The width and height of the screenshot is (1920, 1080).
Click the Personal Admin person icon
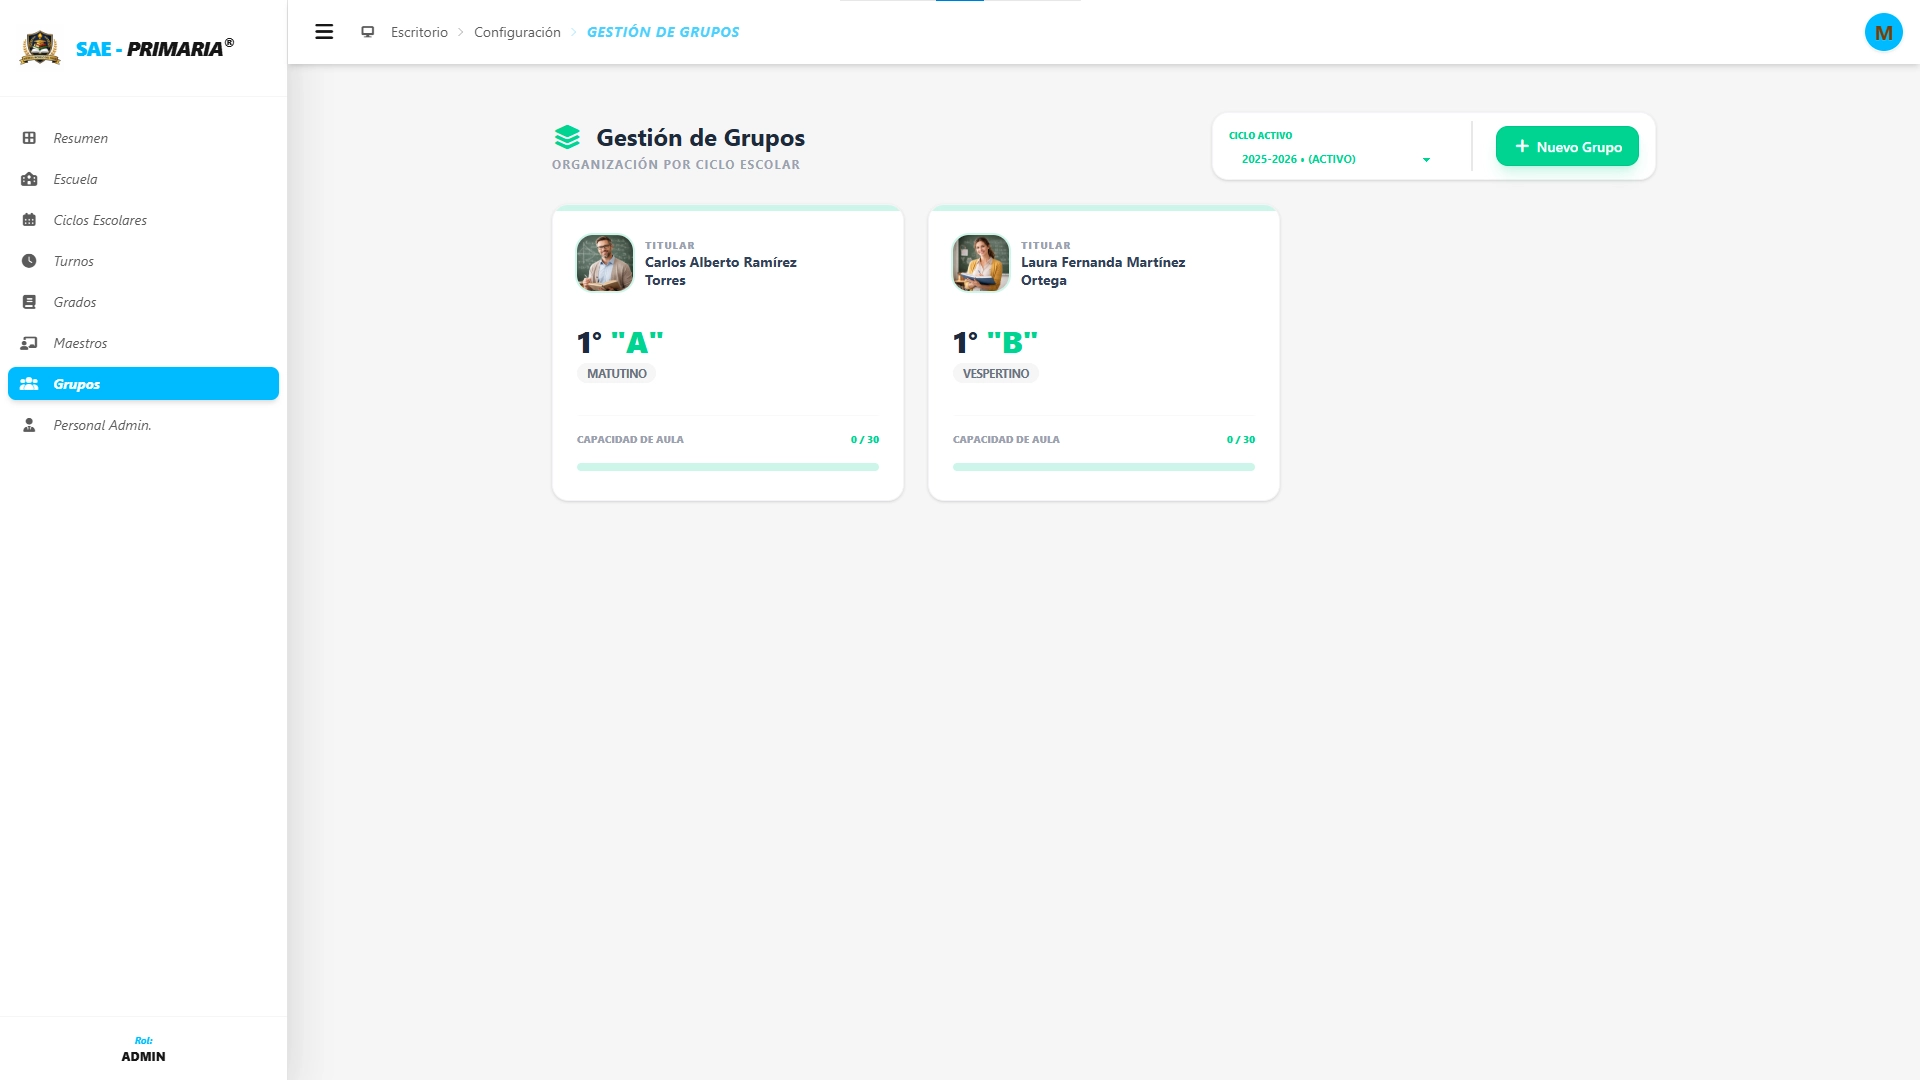pyautogui.click(x=29, y=425)
